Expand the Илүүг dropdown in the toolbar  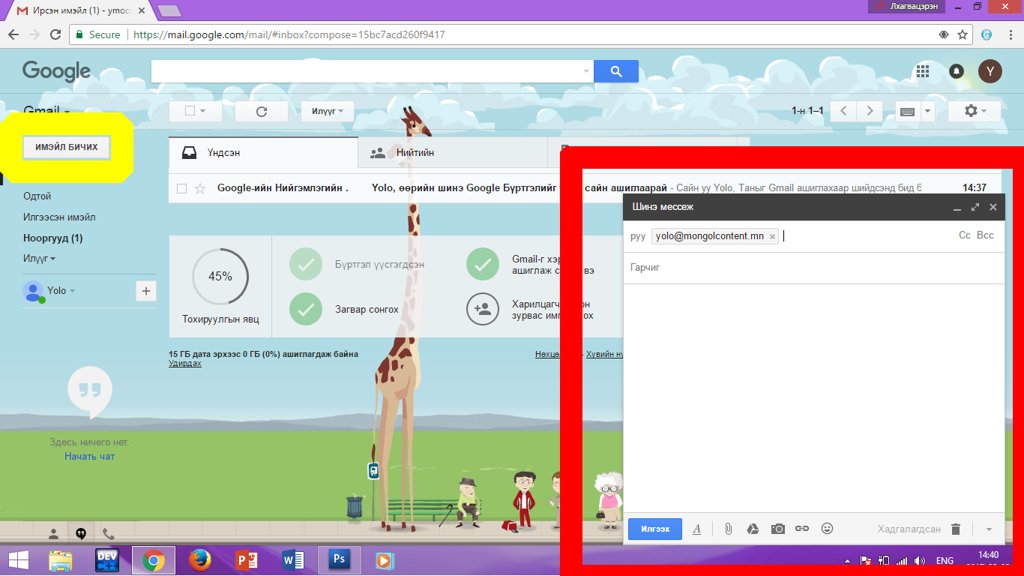click(x=327, y=111)
